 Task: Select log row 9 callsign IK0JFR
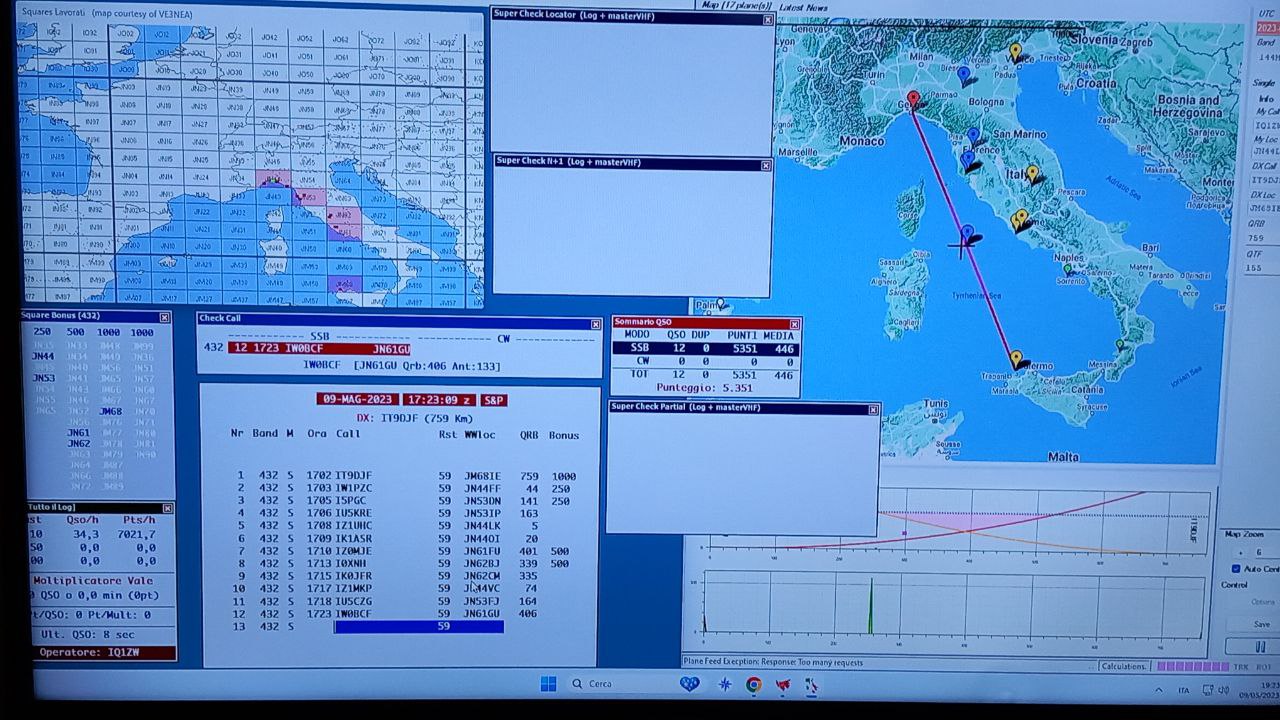[x=353, y=576]
